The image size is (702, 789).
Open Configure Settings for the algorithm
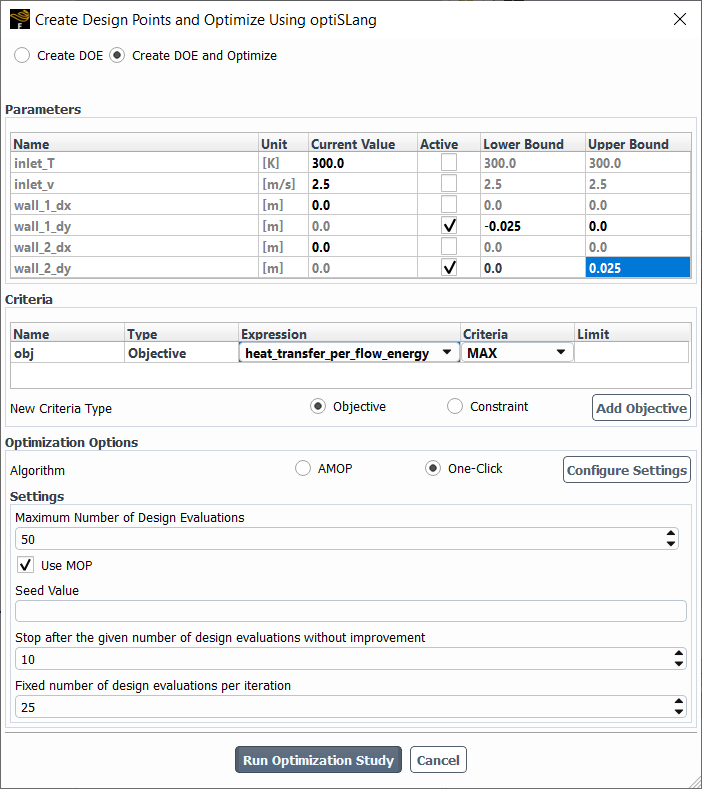(x=627, y=469)
